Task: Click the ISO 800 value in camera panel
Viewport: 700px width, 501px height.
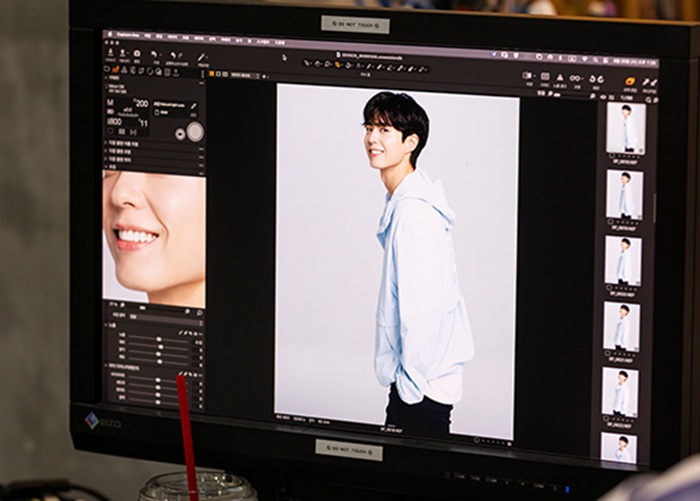Action: point(116,120)
